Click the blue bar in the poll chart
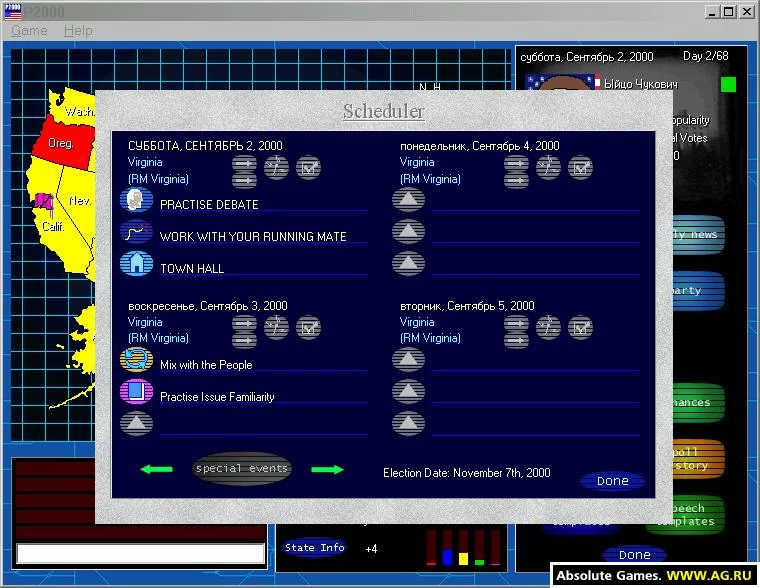The height and width of the screenshot is (588, 760). pyautogui.click(x=447, y=556)
